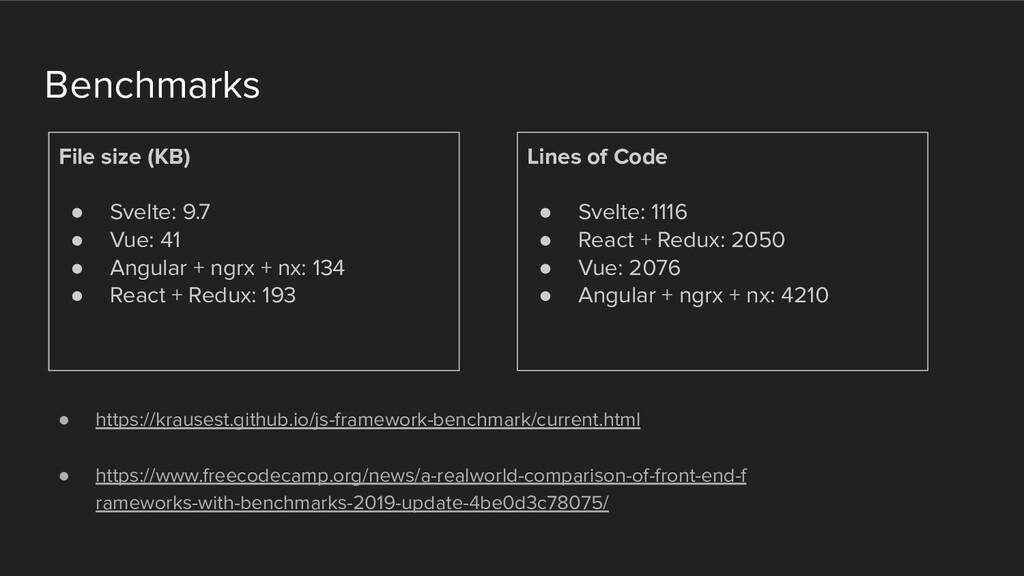Image resolution: width=1024 pixels, height=576 pixels.
Task: Click the bullet beside the freecodecamp link
Action: tap(64, 476)
